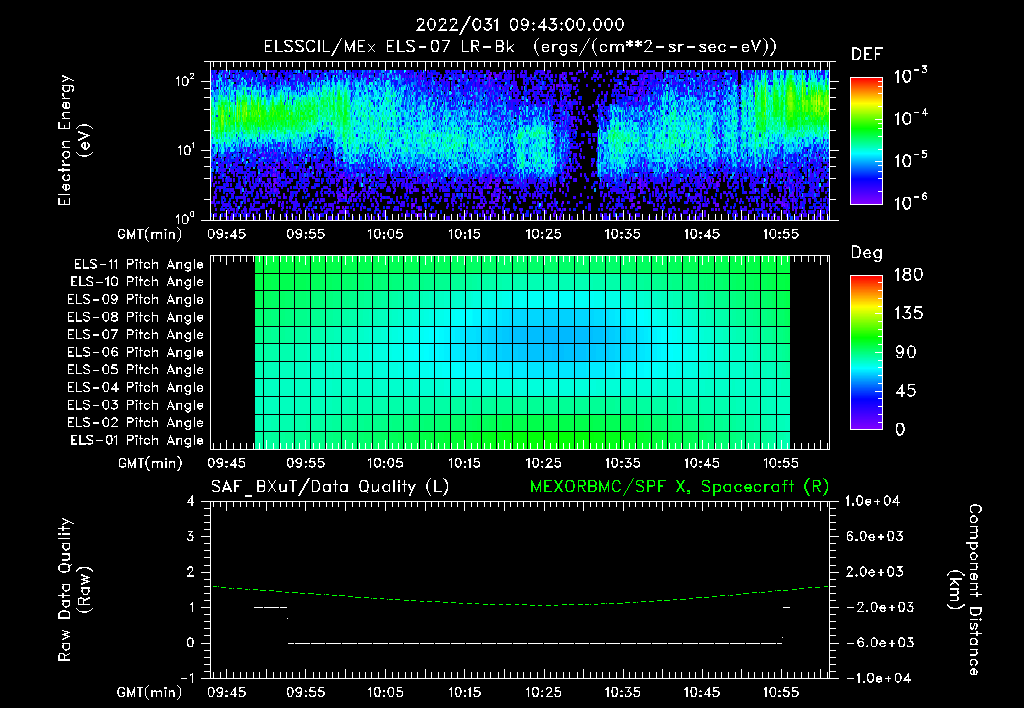1024x708 pixels.
Task: Click the 1.0e+04 distance tick label
Action: pyautogui.click(x=872, y=501)
